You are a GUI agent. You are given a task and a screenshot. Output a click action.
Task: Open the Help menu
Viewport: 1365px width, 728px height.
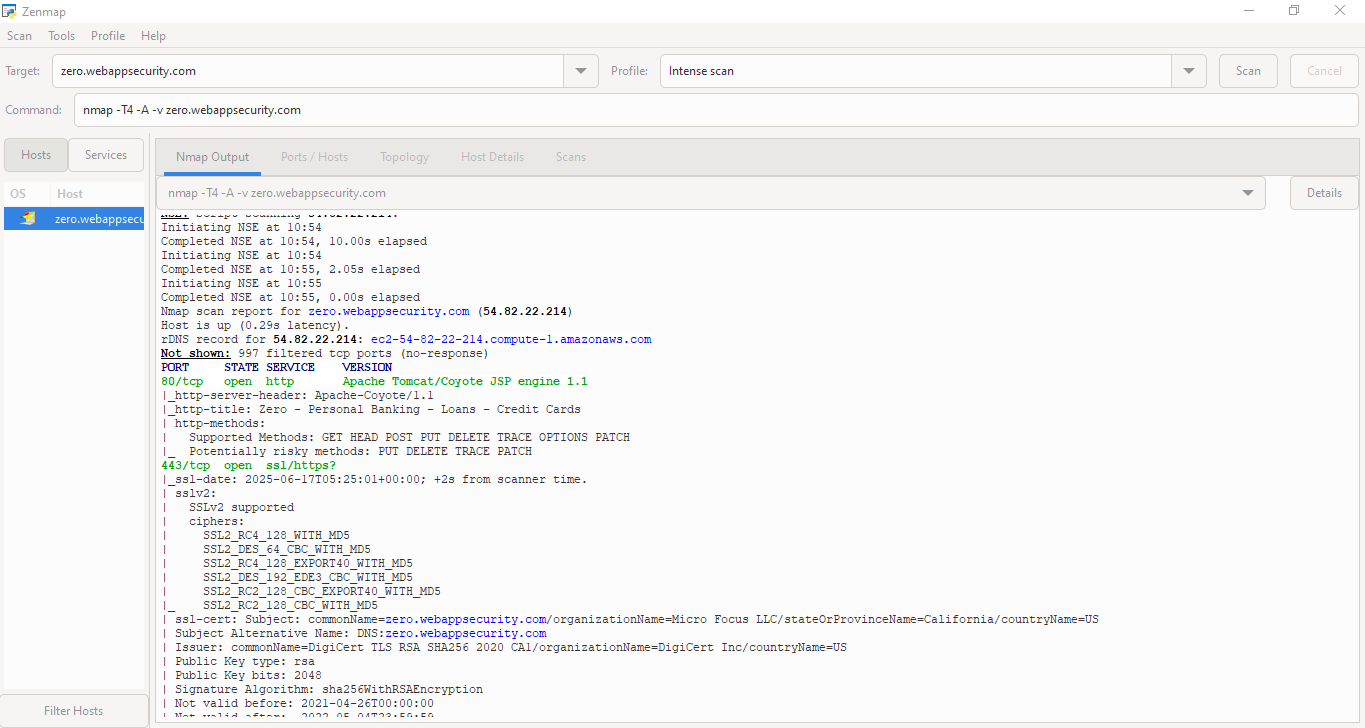(x=154, y=36)
